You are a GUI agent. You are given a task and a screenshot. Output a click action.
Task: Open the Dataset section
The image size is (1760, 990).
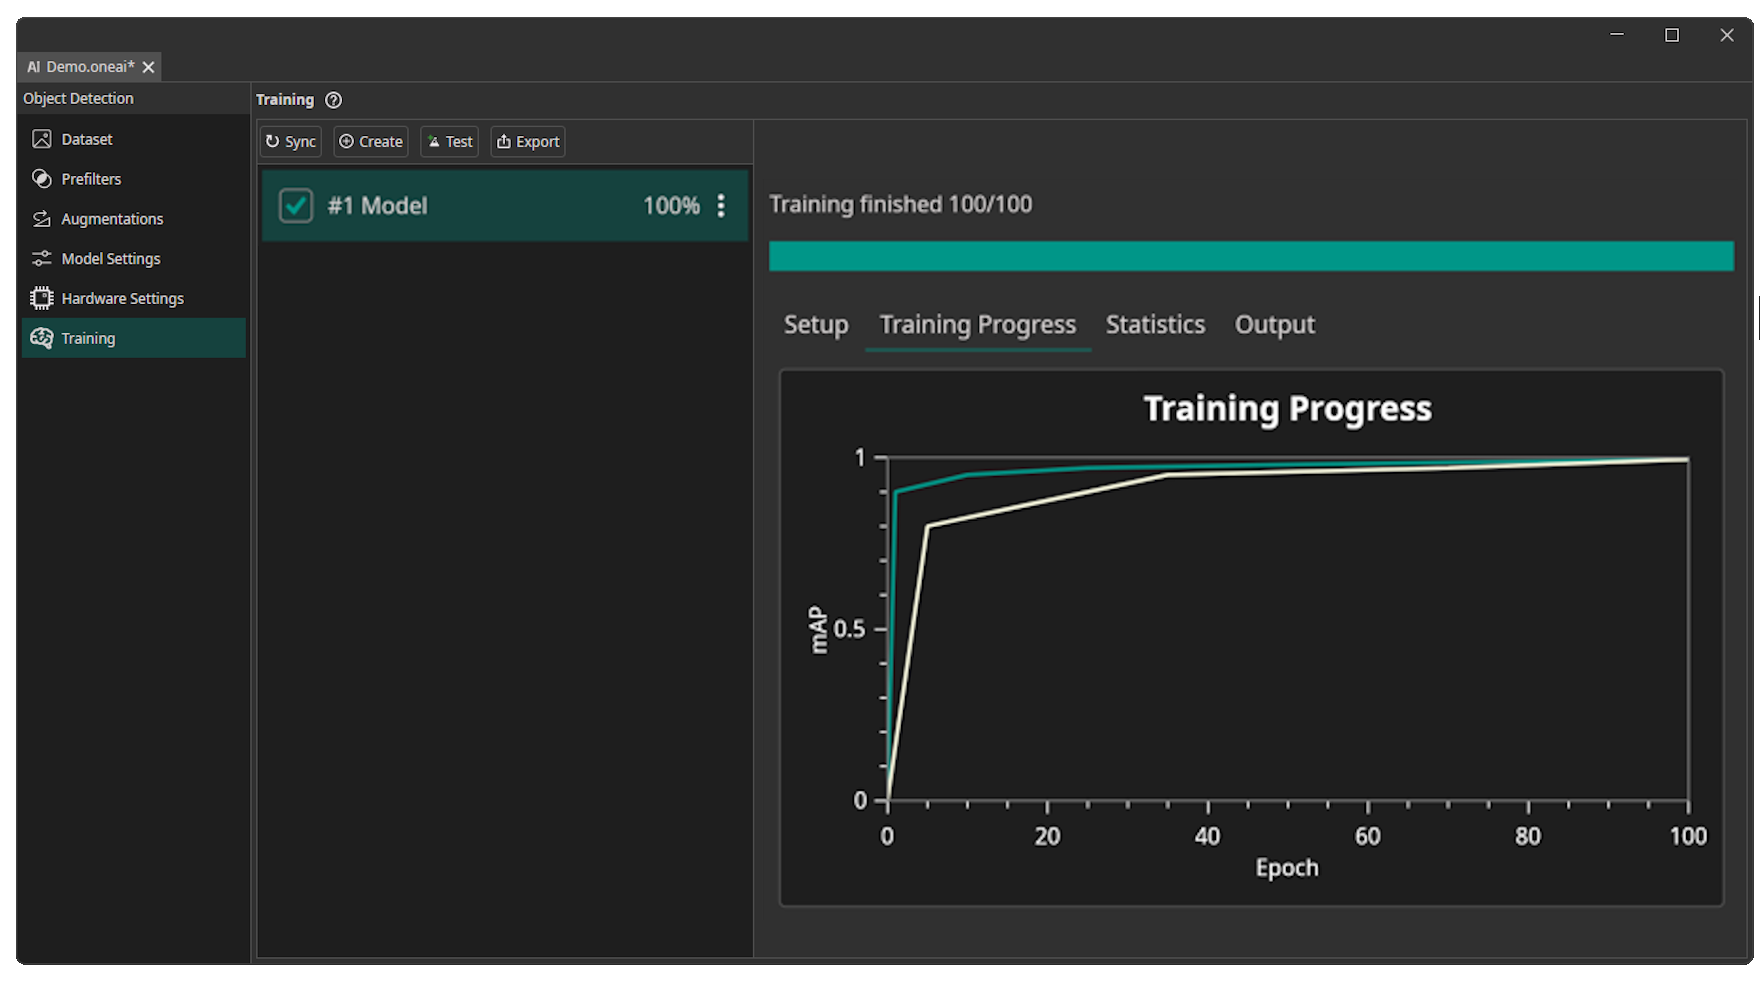pos(133,139)
